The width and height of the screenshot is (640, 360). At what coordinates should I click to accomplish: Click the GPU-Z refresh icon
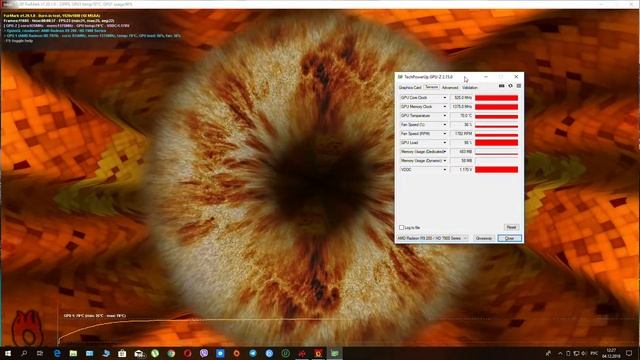pyautogui.click(x=510, y=86)
